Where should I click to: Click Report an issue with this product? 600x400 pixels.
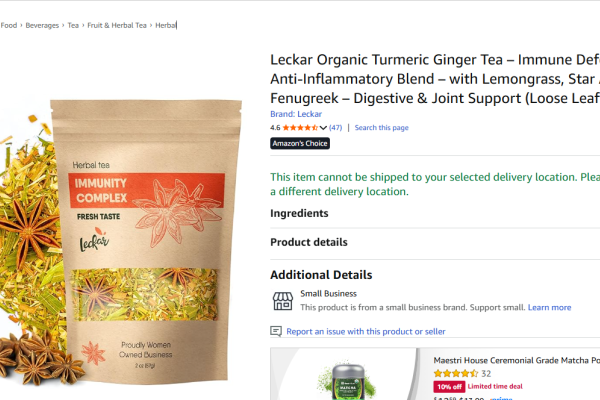[x=366, y=331]
